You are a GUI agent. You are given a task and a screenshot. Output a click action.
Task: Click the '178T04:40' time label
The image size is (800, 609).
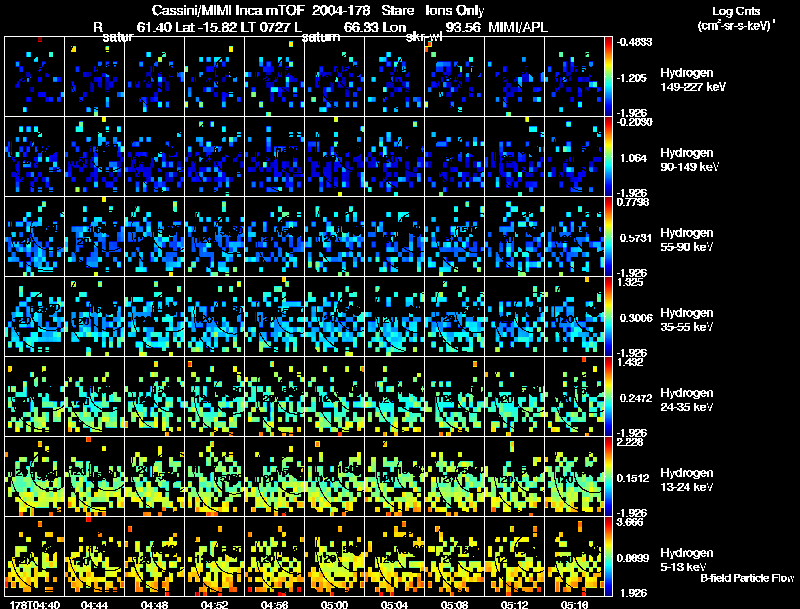pos(35,604)
